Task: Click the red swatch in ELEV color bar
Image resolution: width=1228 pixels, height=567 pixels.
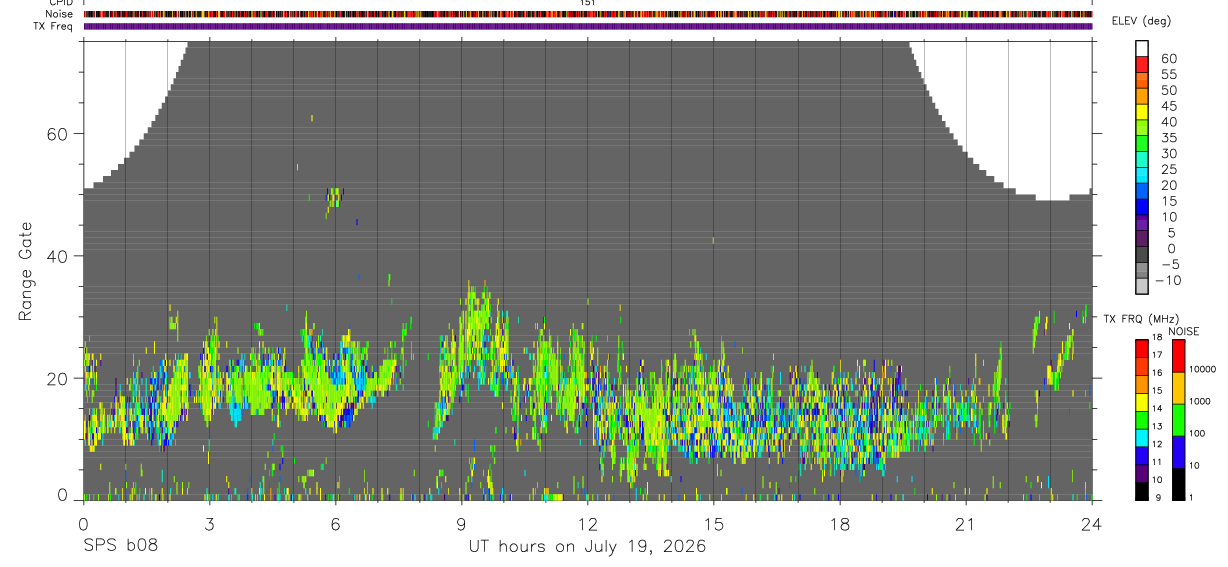Action: click(1142, 65)
